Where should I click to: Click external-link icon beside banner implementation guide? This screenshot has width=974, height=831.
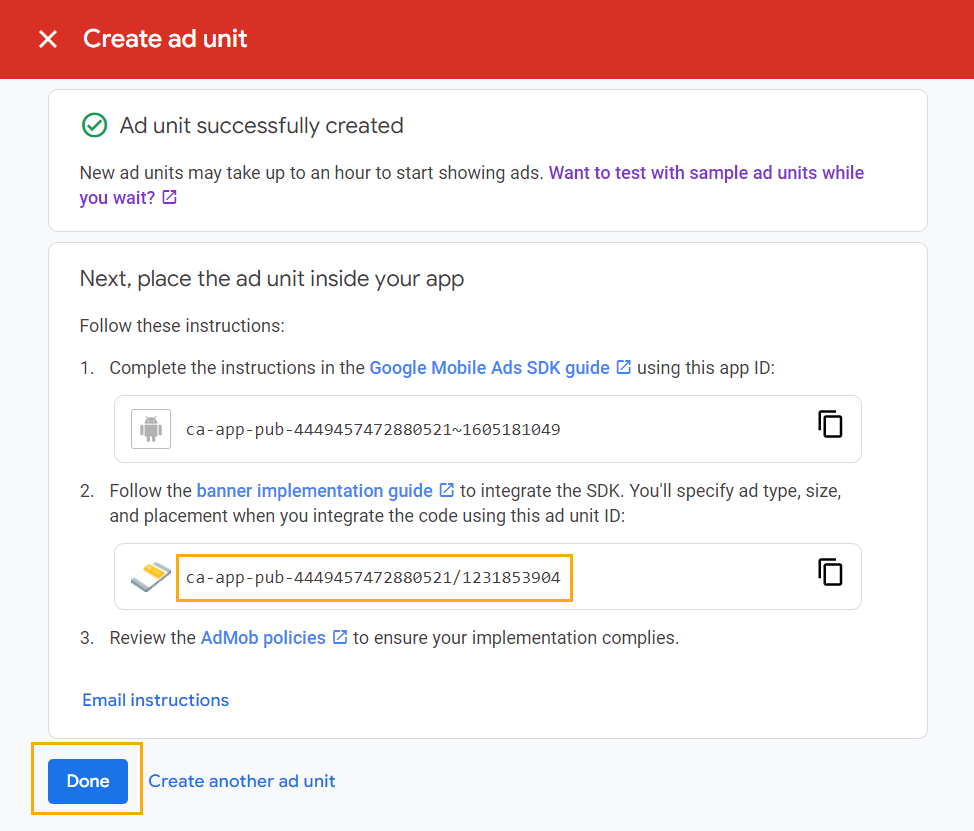447,490
